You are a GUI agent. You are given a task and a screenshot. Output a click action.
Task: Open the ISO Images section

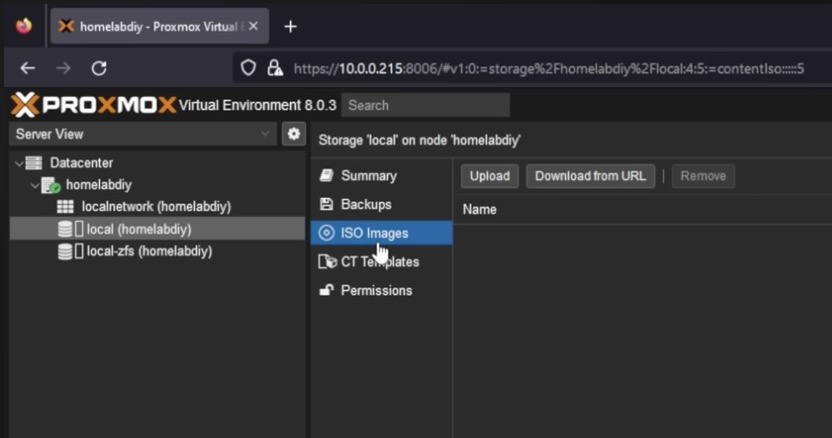click(382, 233)
